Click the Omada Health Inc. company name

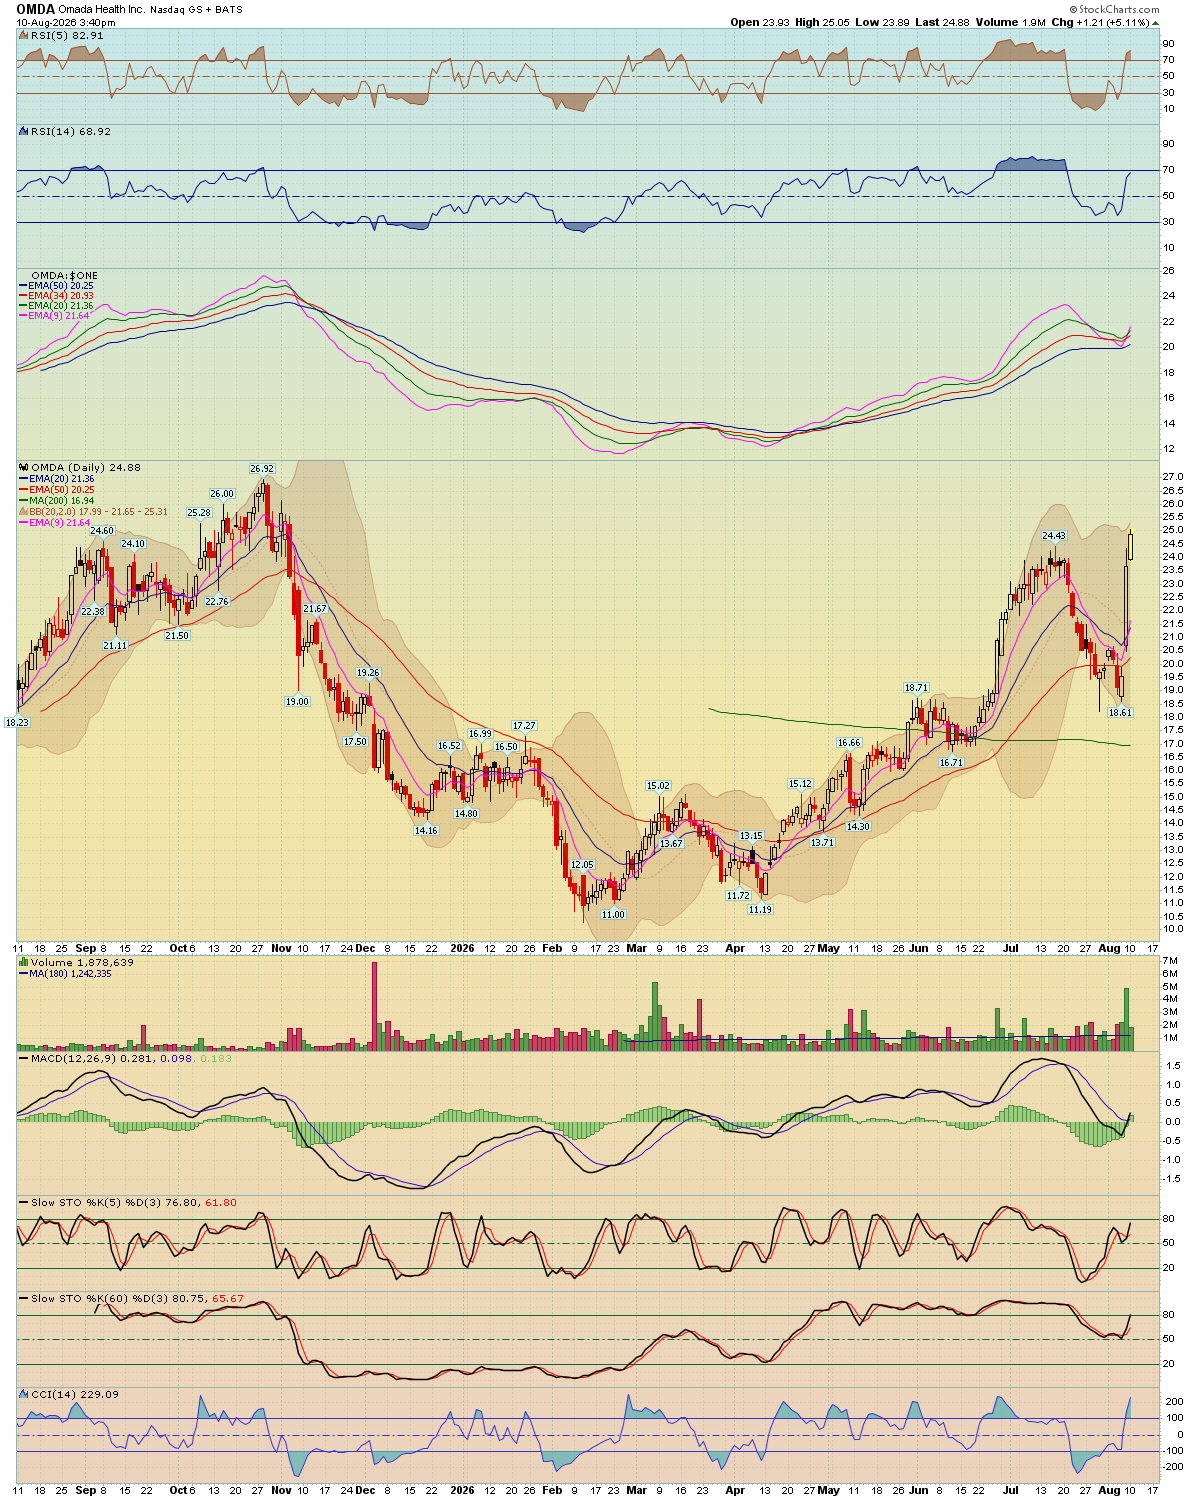tap(103, 10)
